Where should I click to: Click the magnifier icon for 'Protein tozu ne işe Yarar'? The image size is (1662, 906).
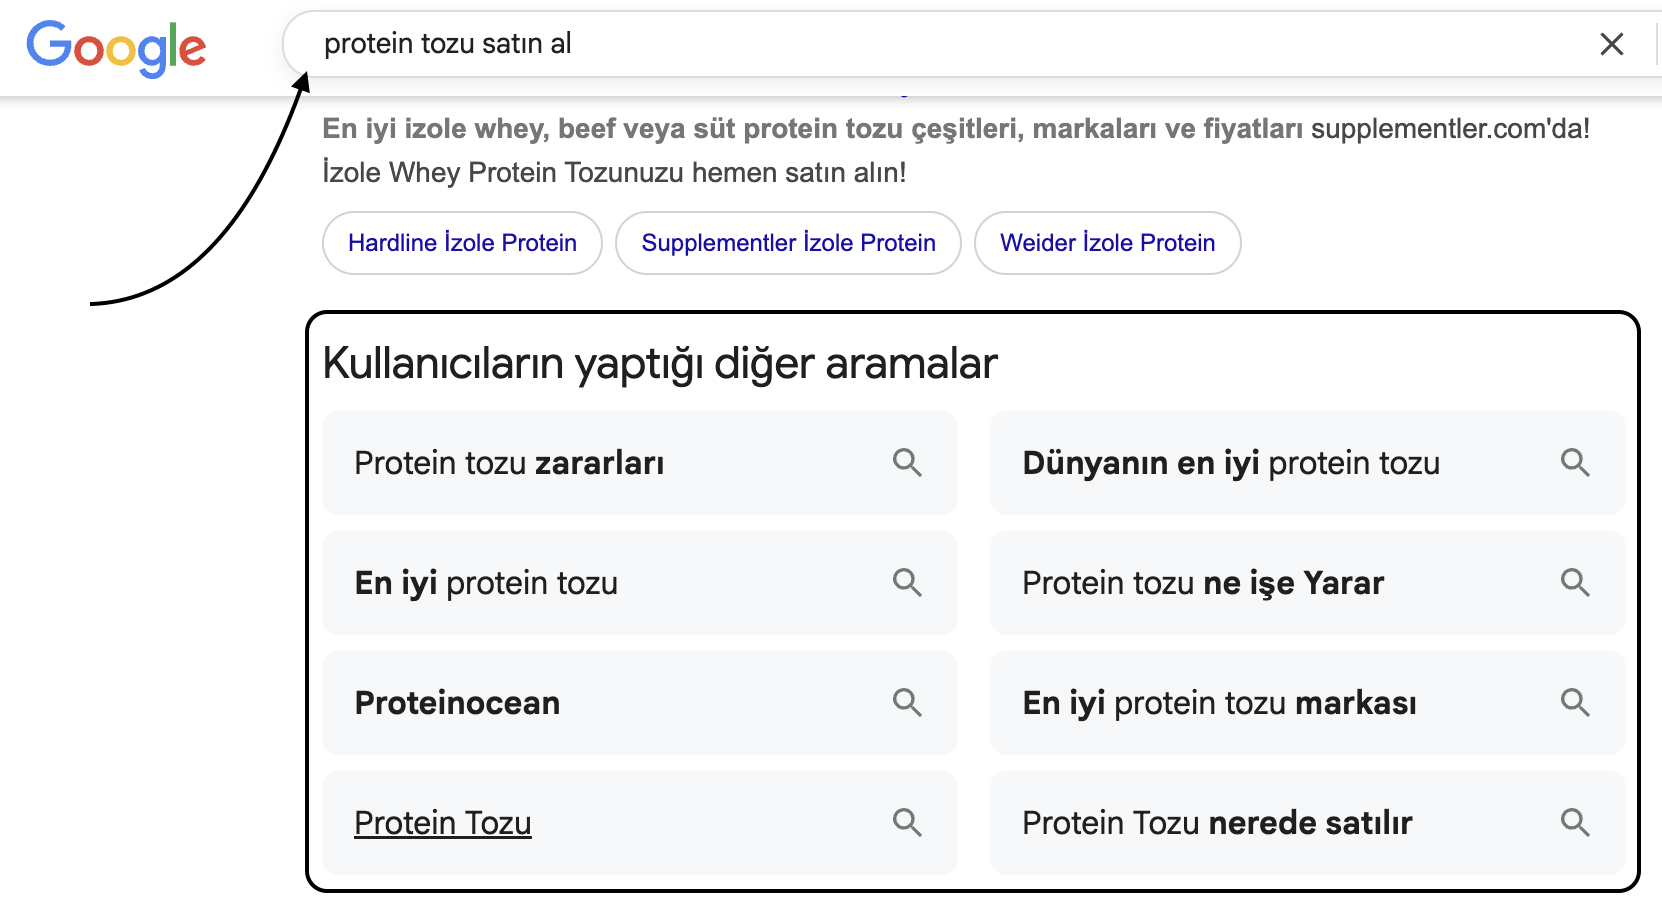tap(1576, 583)
